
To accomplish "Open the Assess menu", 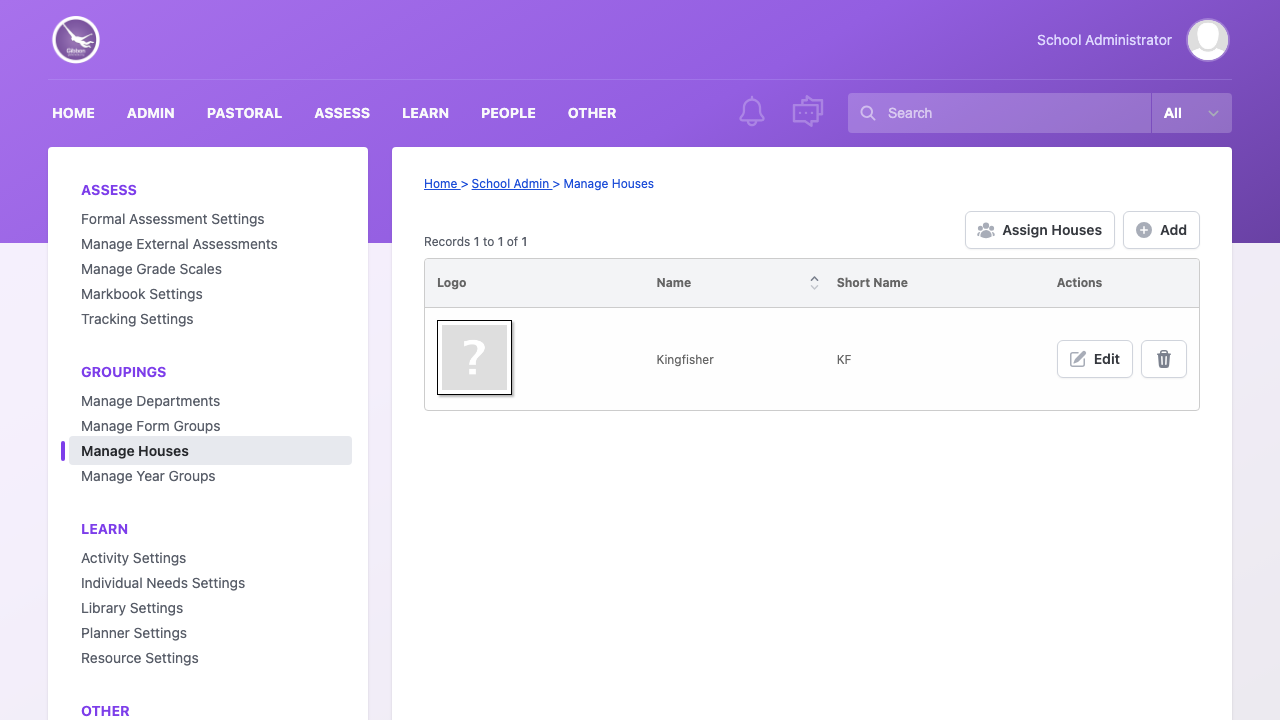I will 342,113.
